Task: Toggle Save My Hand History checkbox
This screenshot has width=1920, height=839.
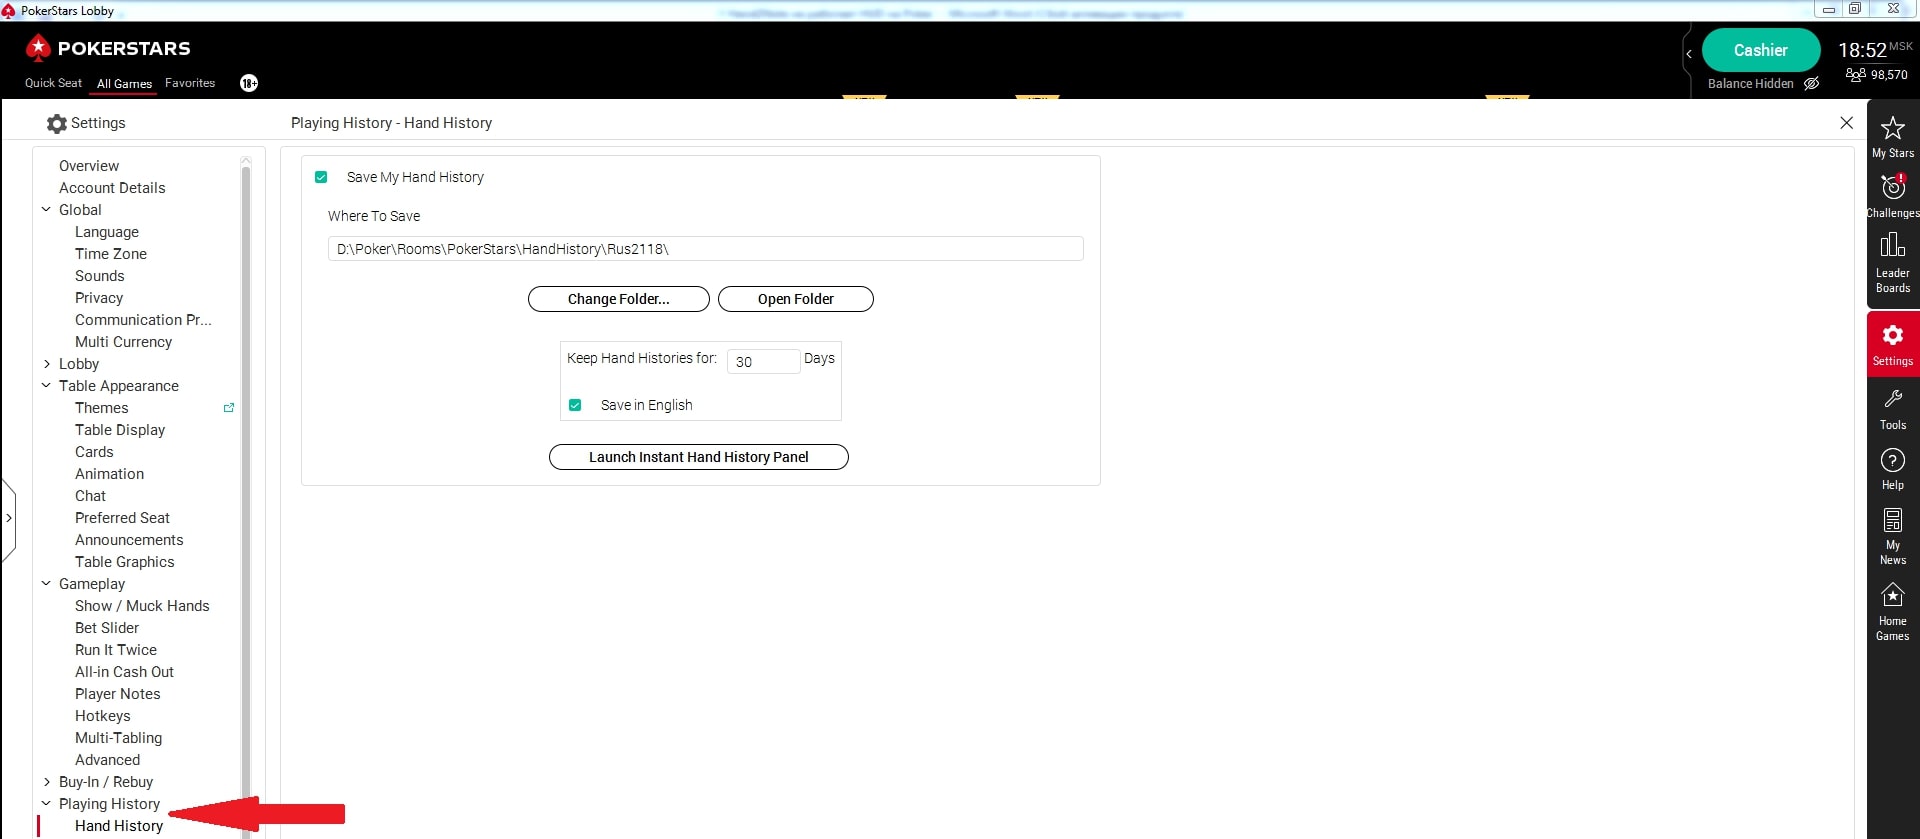Action: coord(321,177)
